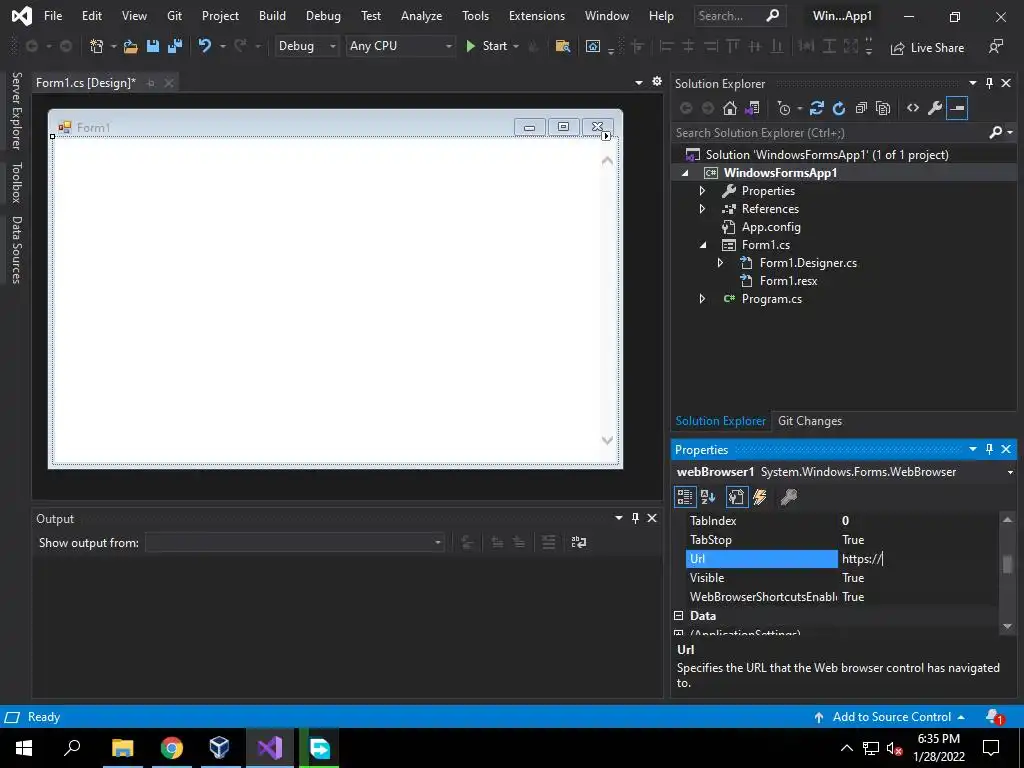
Task: Undo the last action
Action: tap(205, 46)
